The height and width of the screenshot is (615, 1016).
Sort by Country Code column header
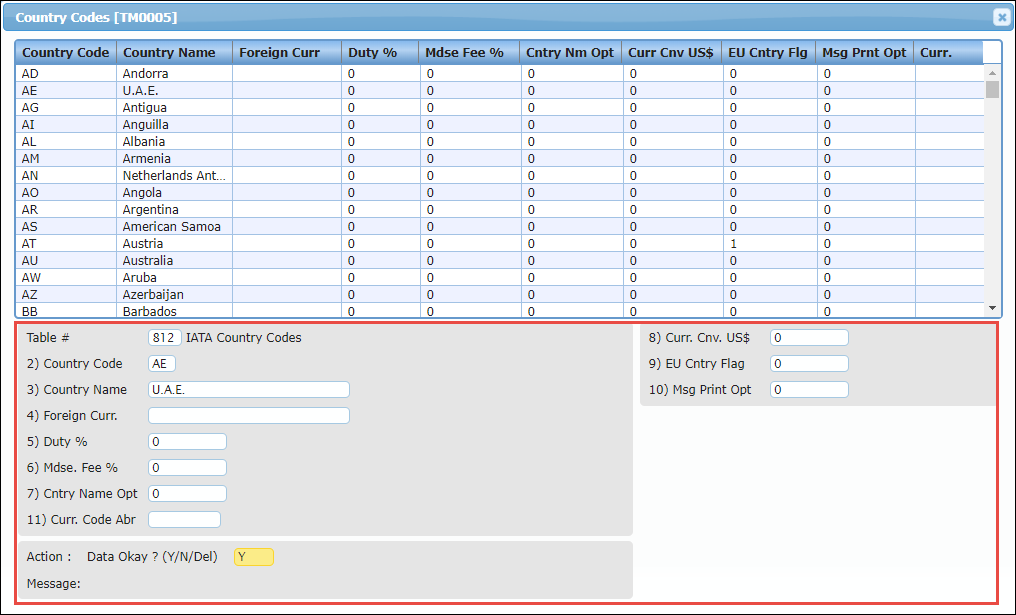click(x=66, y=52)
